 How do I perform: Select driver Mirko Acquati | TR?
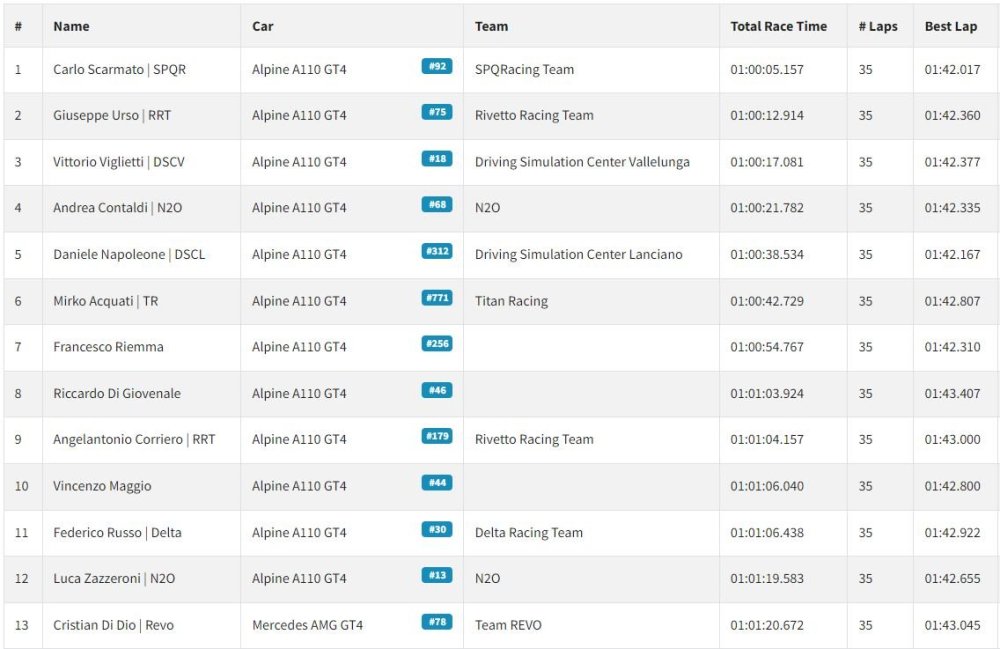[105, 301]
